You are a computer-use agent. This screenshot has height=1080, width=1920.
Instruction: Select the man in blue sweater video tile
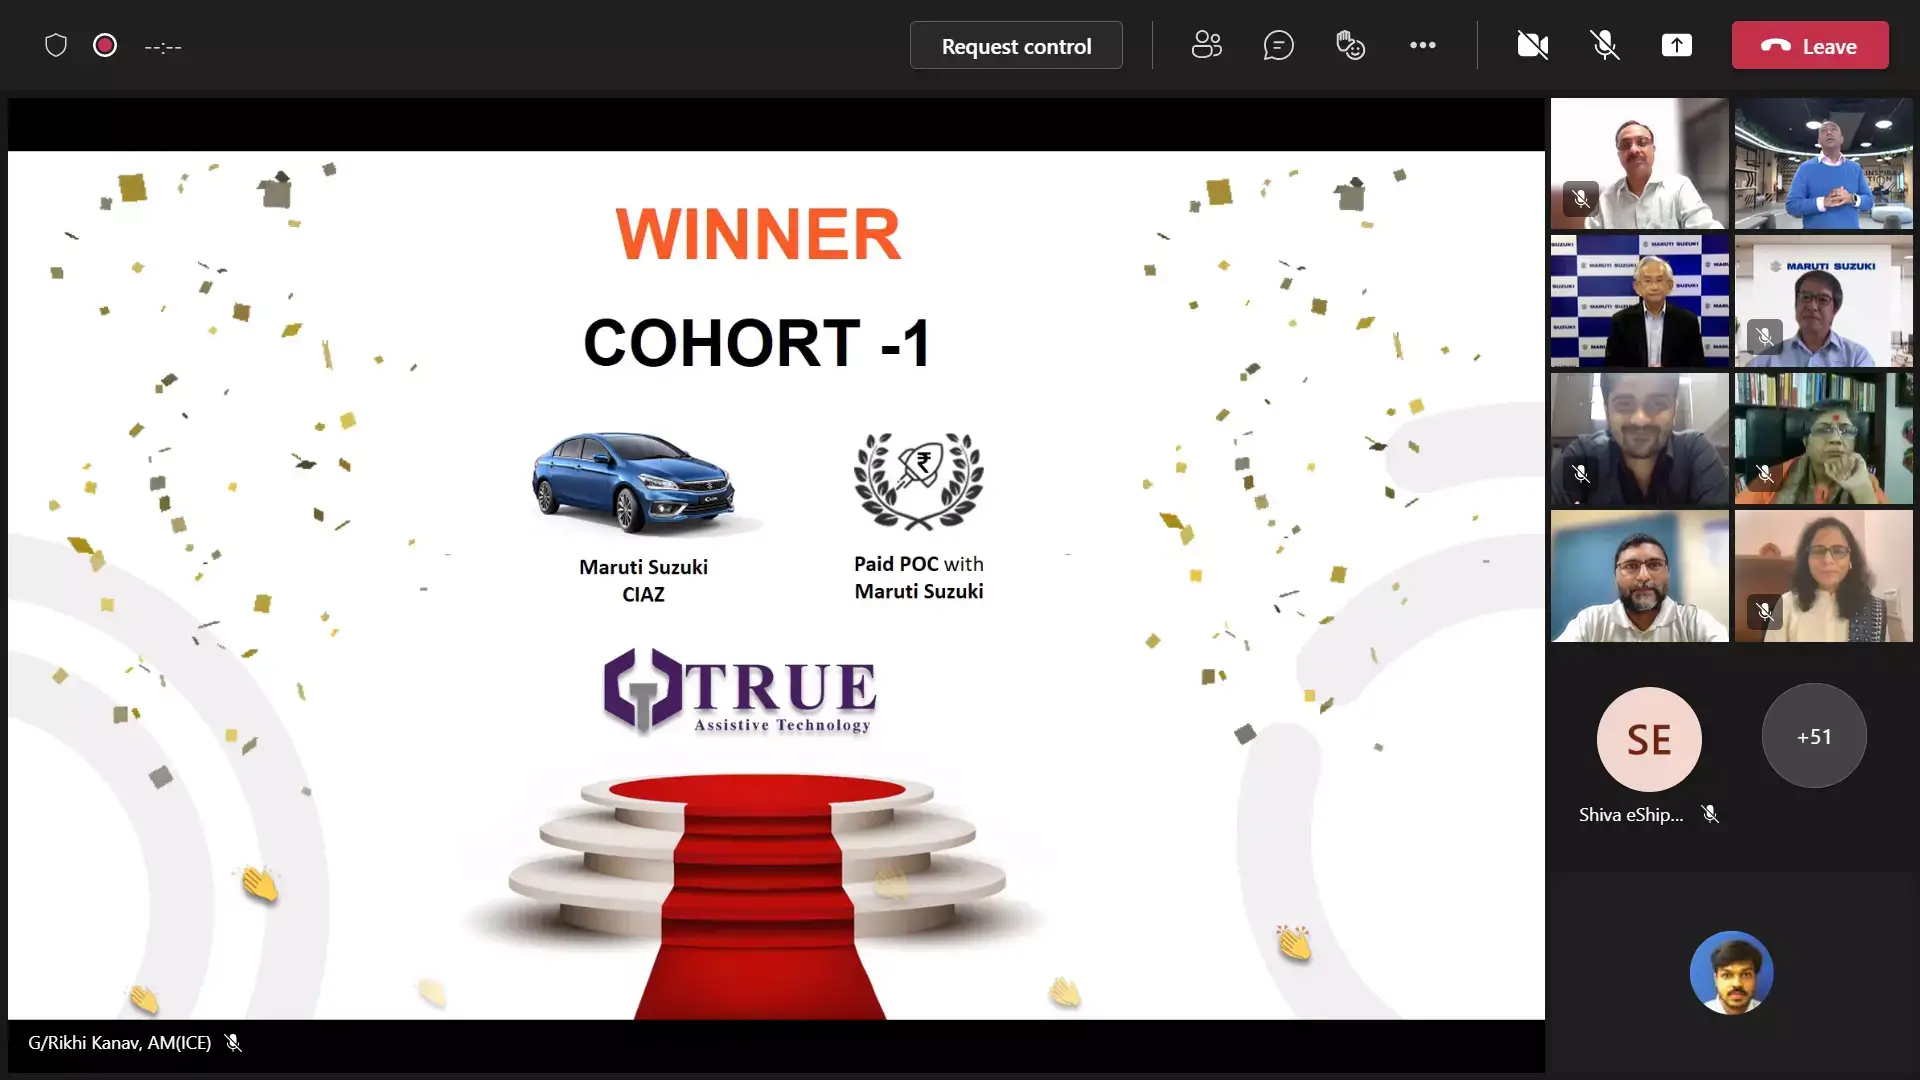click(x=1823, y=164)
